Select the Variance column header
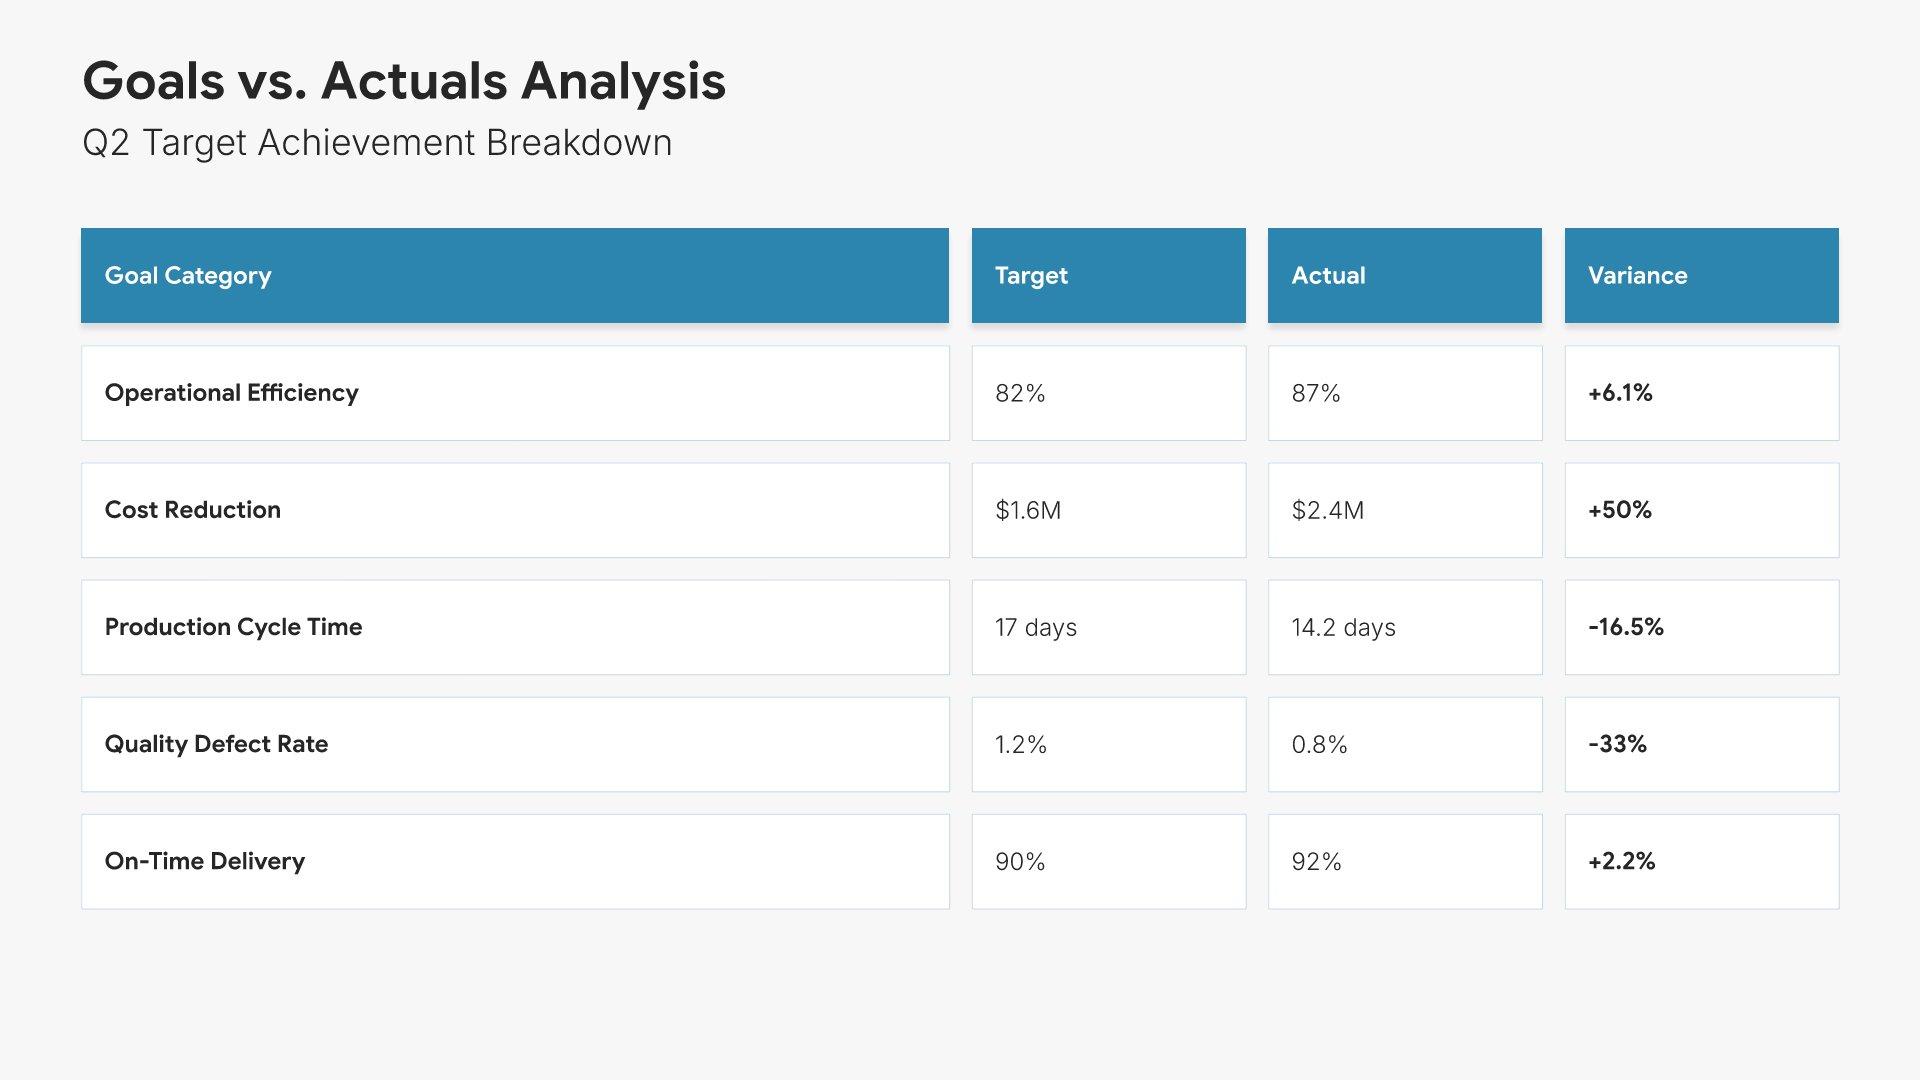The height and width of the screenshot is (1080, 1920). tap(1637, 276)
